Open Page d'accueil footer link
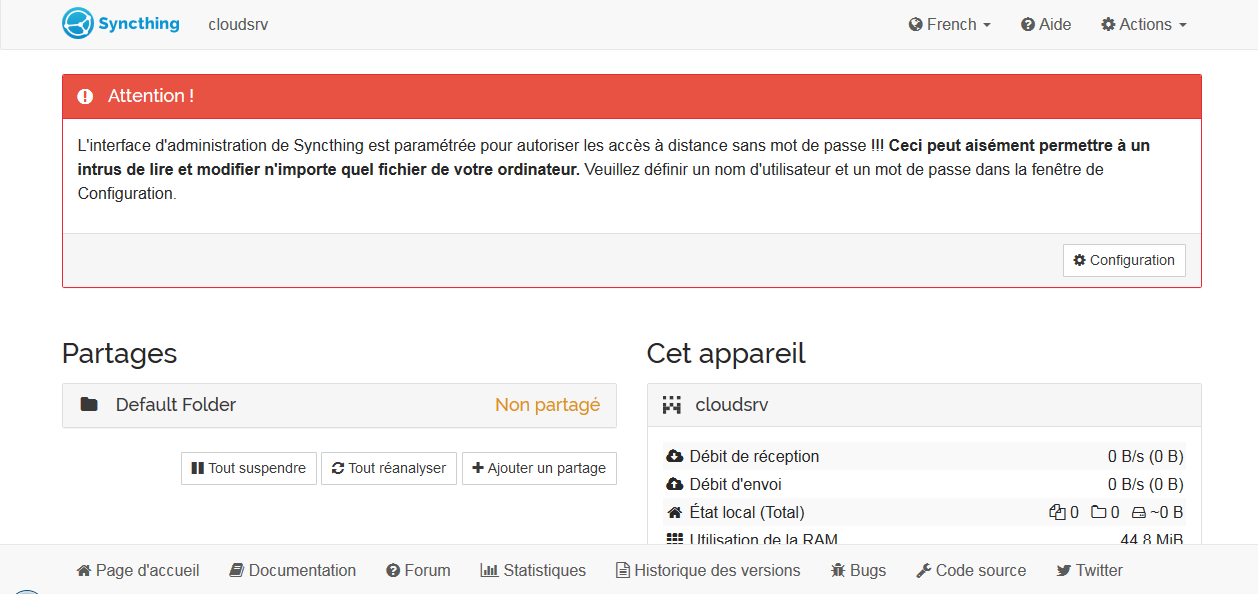1258x594 pixels. (x=138, y=571)
